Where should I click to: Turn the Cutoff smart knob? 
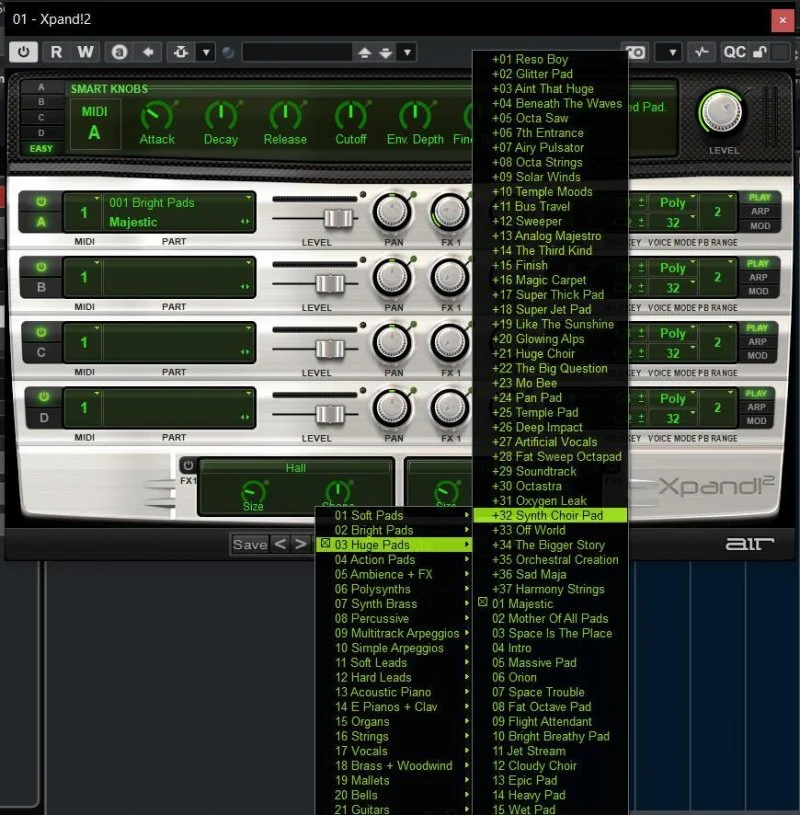351,116
